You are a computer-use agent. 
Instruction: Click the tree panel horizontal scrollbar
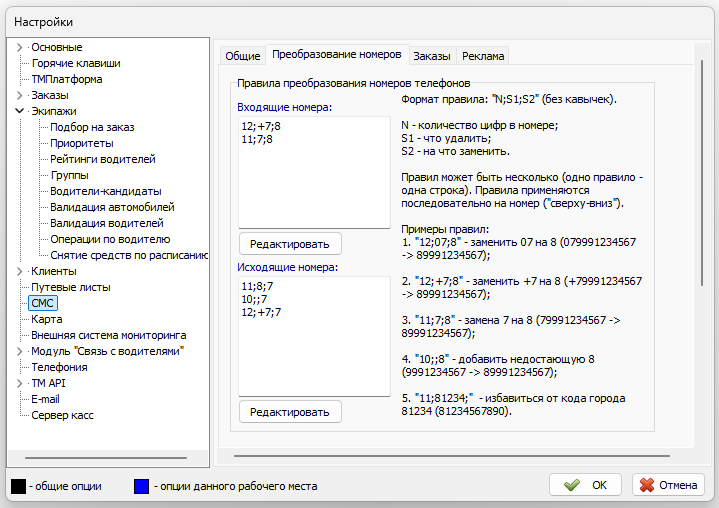pos(106,458)
